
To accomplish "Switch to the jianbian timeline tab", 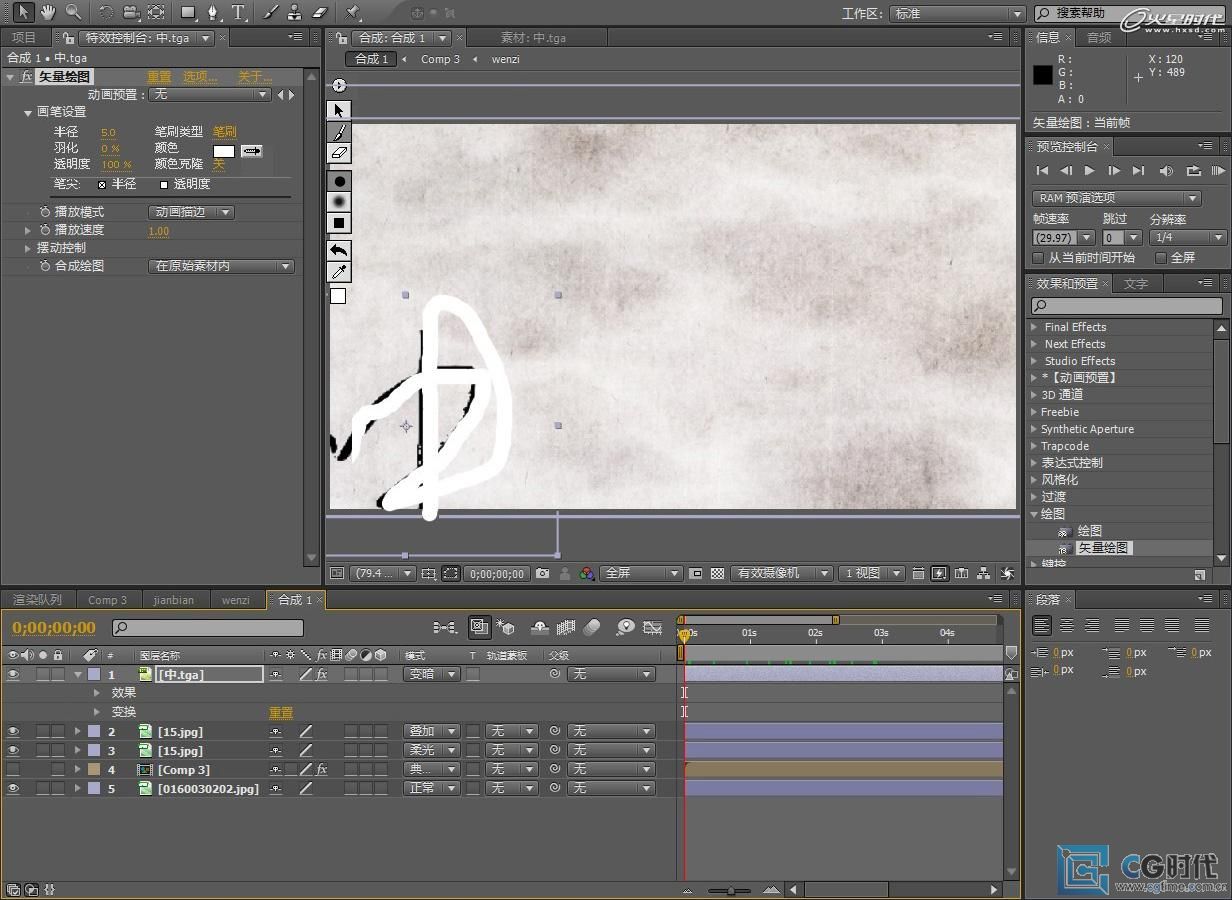I will (174, 600).
